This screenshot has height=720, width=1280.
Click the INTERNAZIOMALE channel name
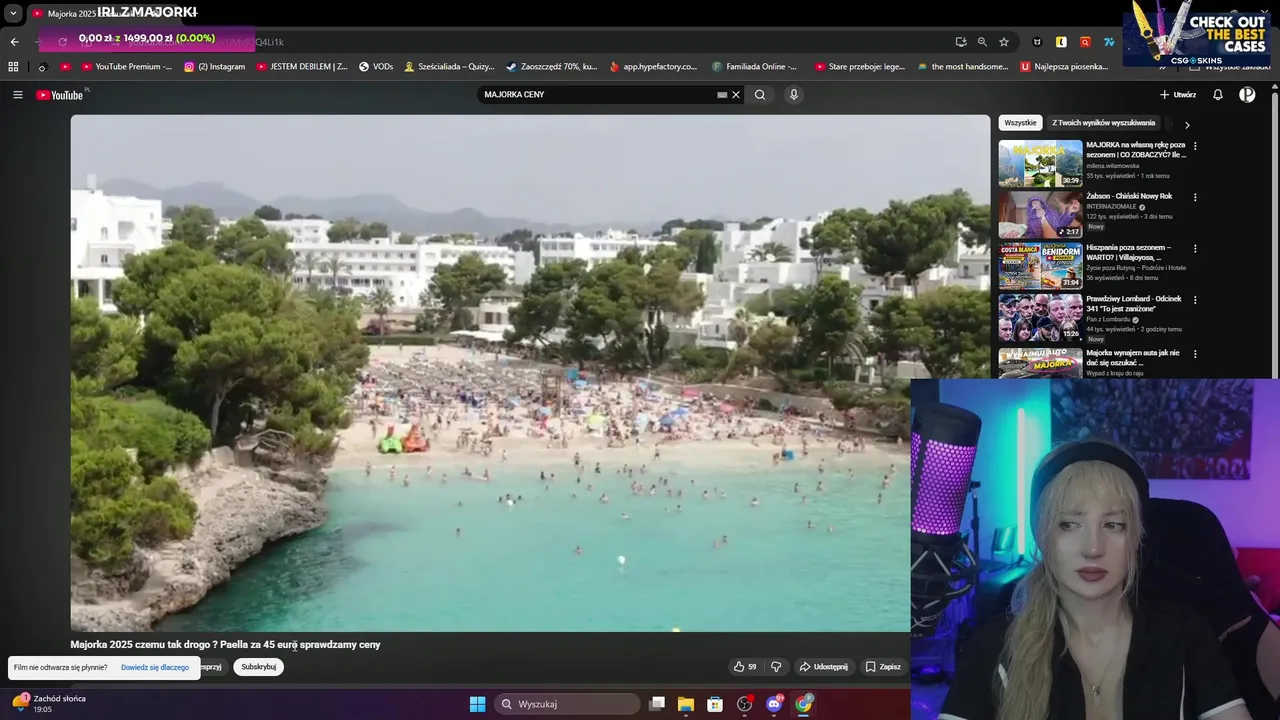coord(1111,207)
